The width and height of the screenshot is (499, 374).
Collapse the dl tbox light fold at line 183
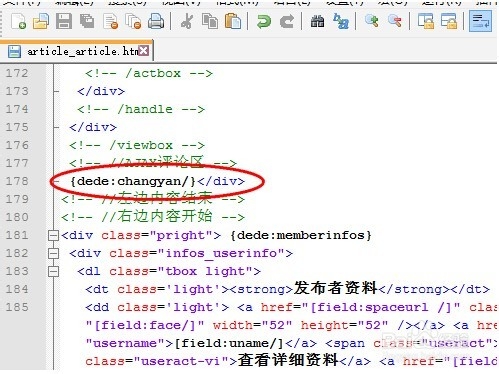pos(53,271)
